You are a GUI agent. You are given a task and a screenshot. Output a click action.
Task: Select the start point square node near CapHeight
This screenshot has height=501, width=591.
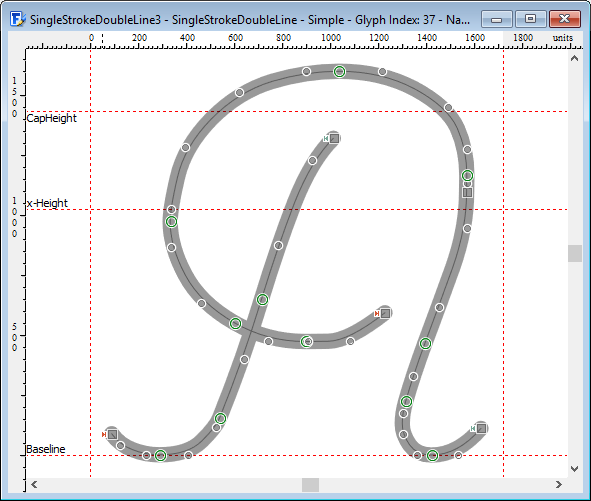coord(334,138)
